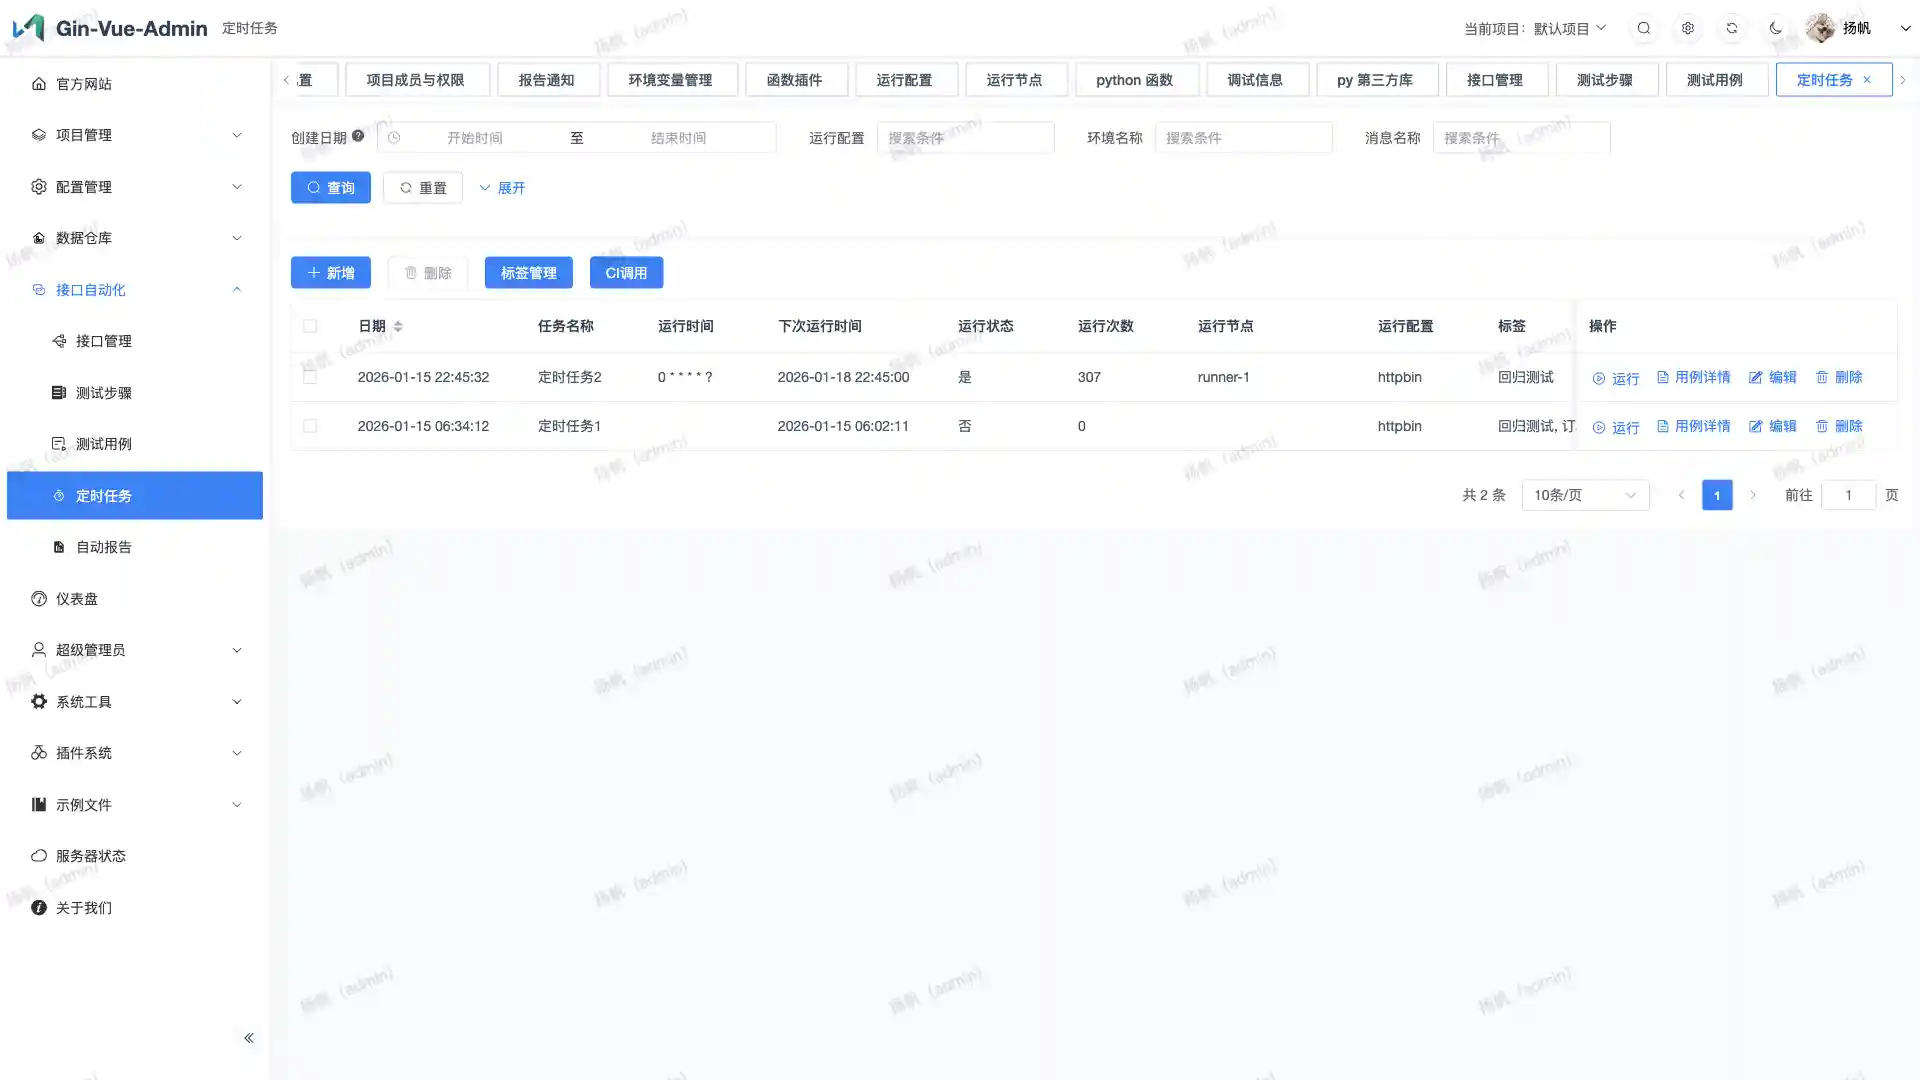Click run icon for 定时任务2
The width and height of the screenshot is (1920, 1080).
click(1599, 378)
